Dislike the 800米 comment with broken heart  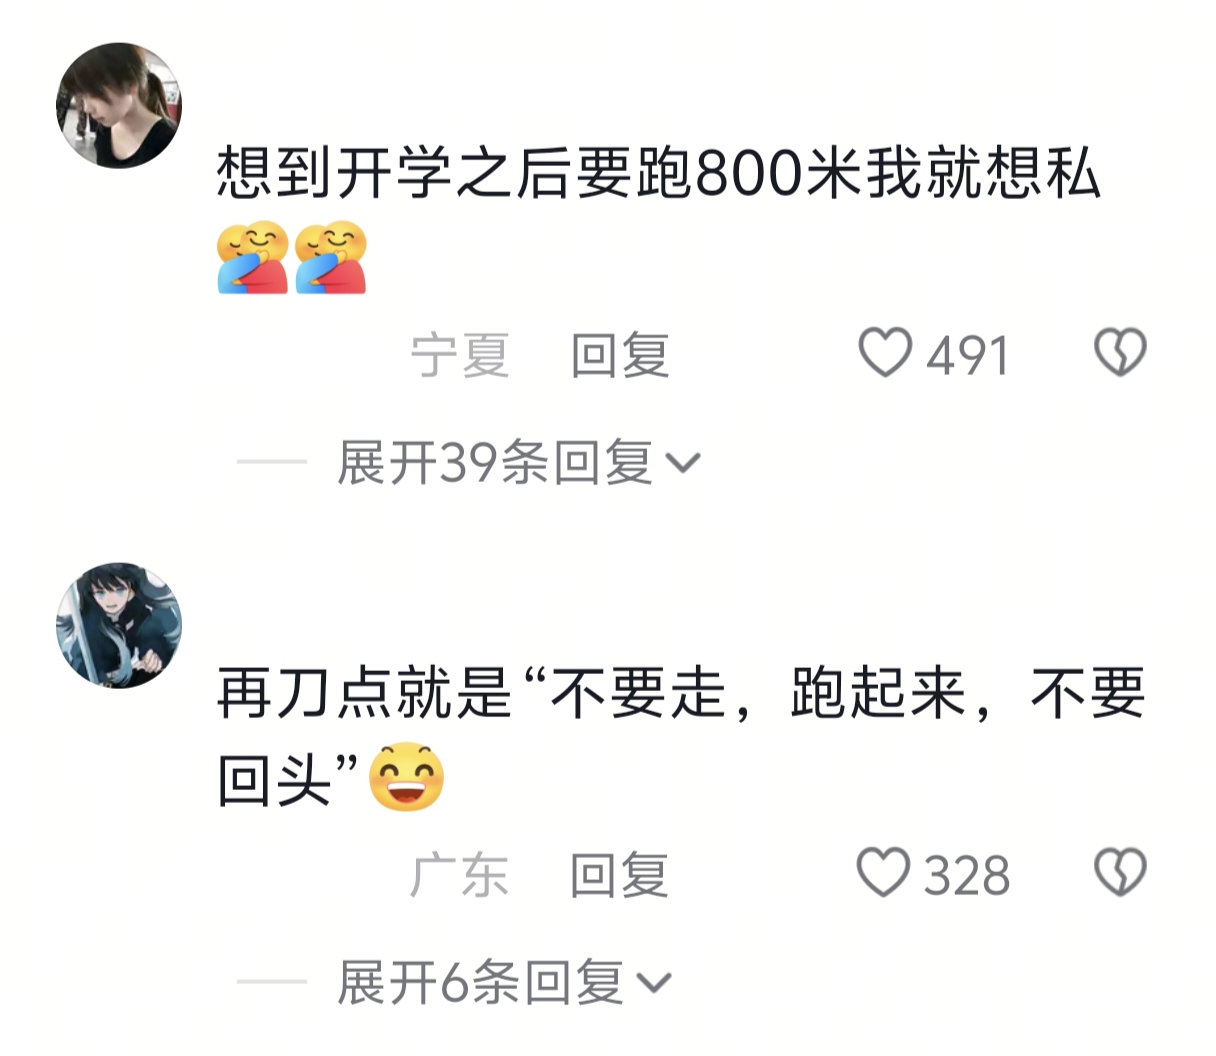[x=1120, y=353]
